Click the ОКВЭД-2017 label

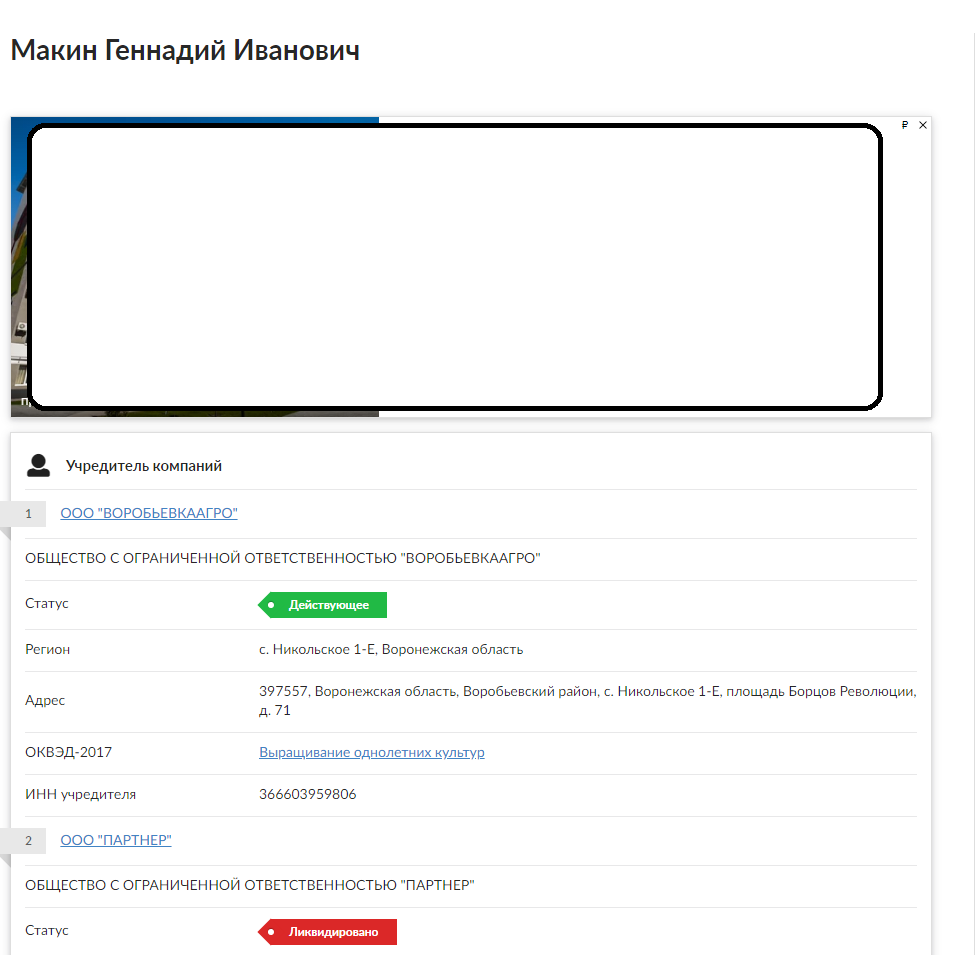68,752
